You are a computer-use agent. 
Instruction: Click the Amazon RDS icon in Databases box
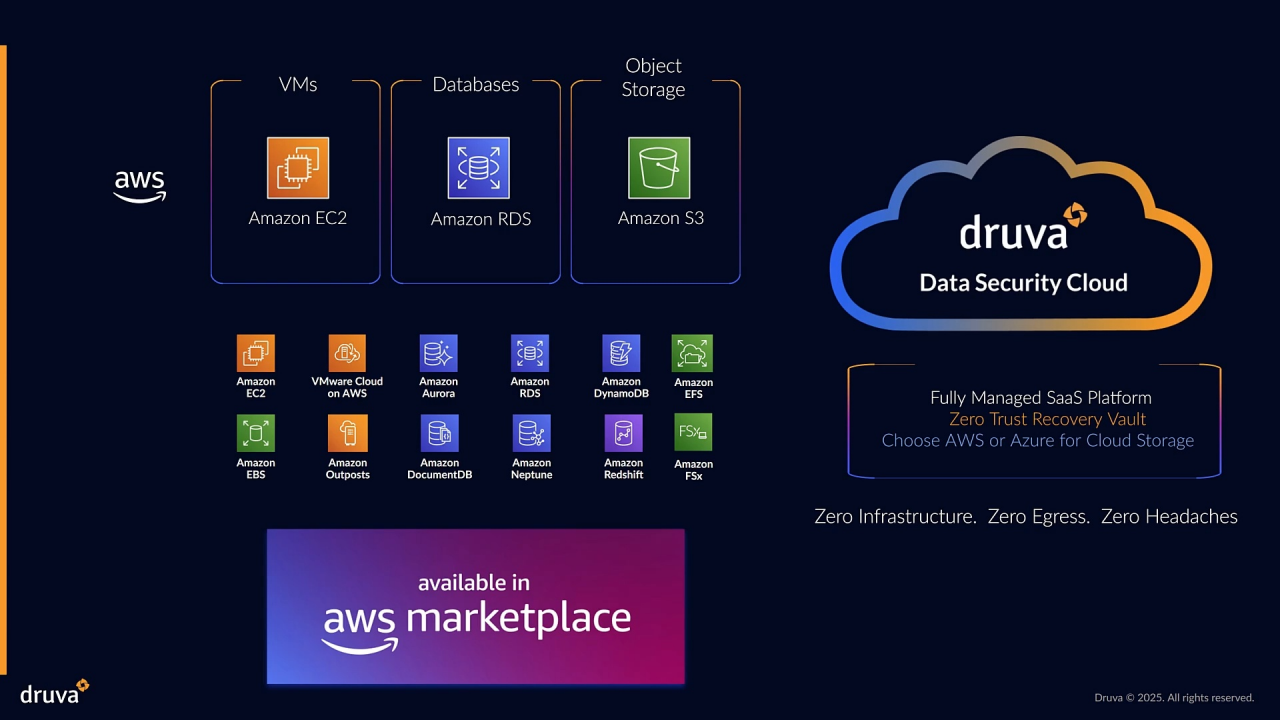479,167
